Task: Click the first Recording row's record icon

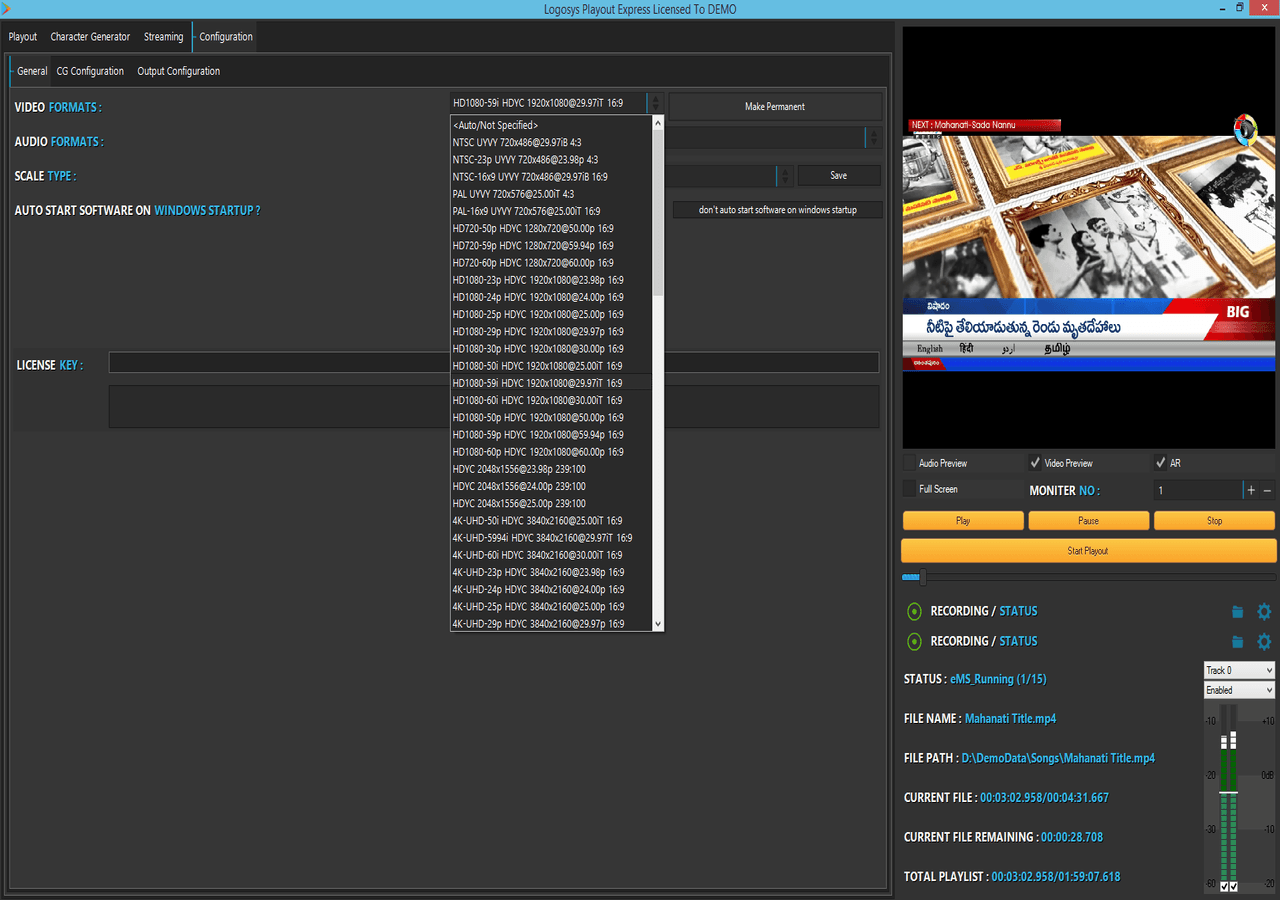Action: click(914, 611)
